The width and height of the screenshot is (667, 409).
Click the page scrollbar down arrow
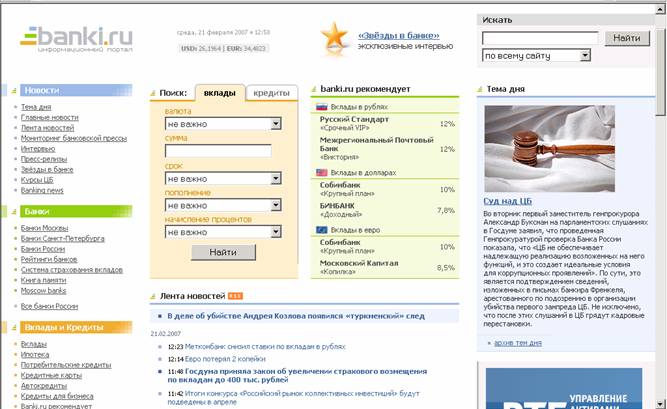pos(660,403)
